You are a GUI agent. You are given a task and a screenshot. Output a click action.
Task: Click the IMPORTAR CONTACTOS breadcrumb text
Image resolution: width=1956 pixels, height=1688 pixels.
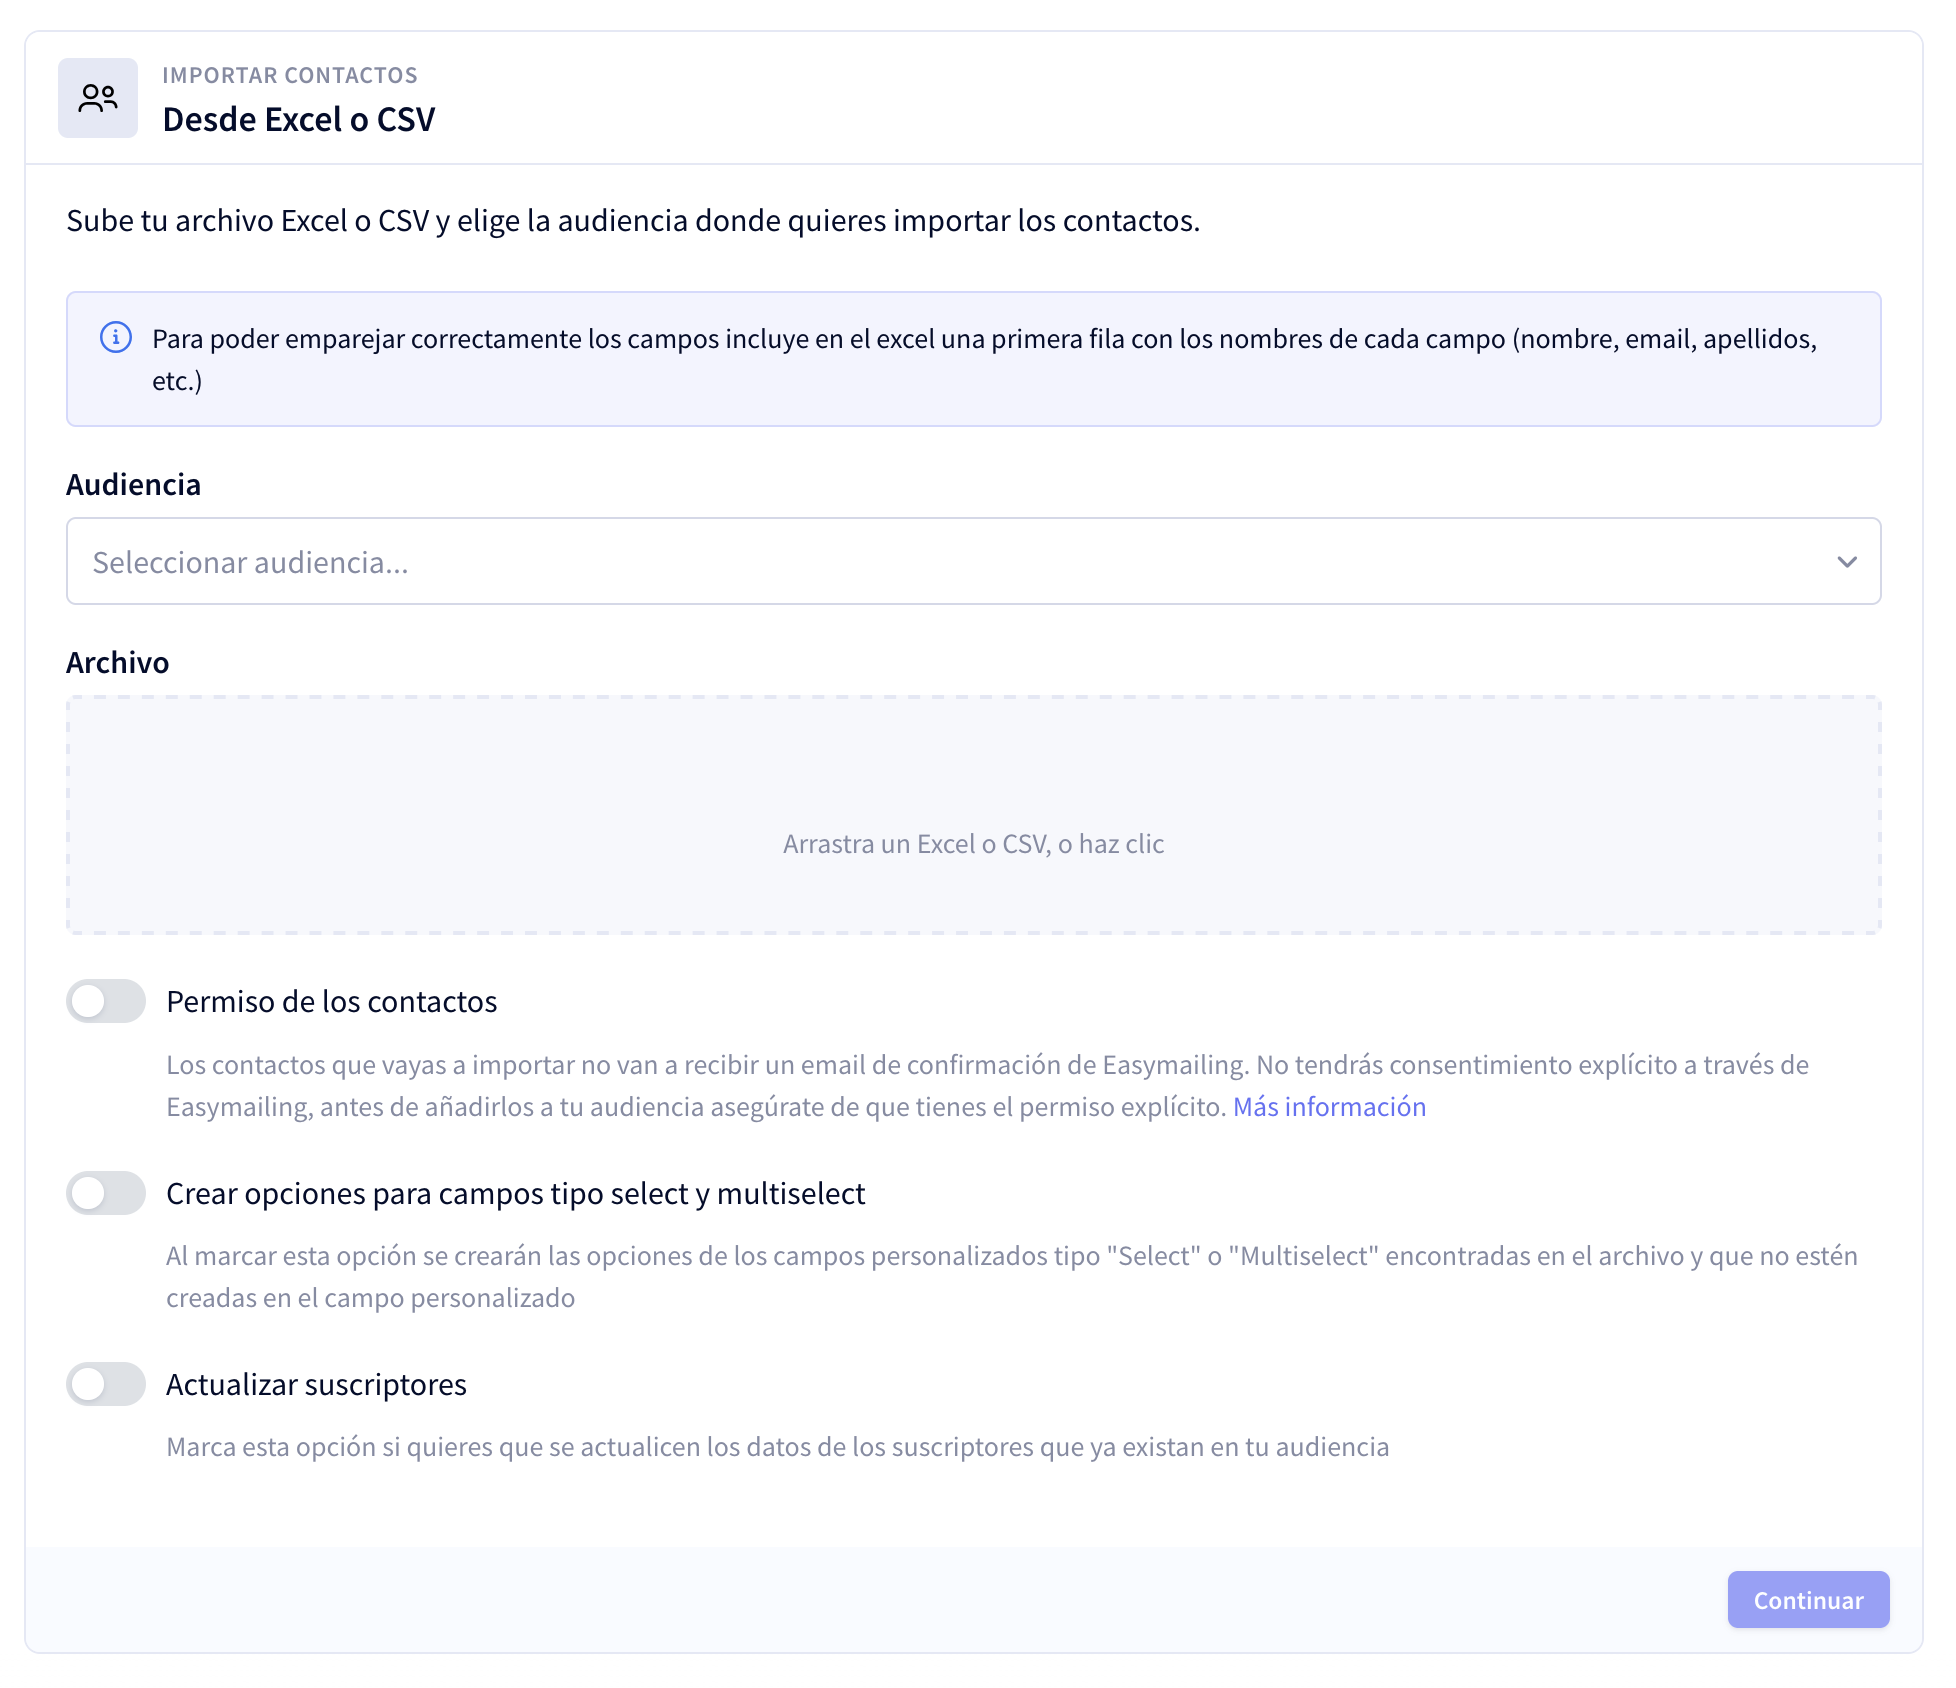pos(290,75)
